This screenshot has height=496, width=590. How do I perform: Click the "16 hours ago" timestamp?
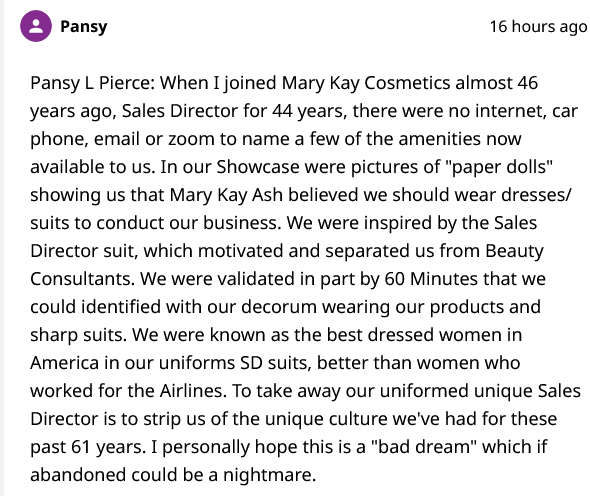pos(538,27)
